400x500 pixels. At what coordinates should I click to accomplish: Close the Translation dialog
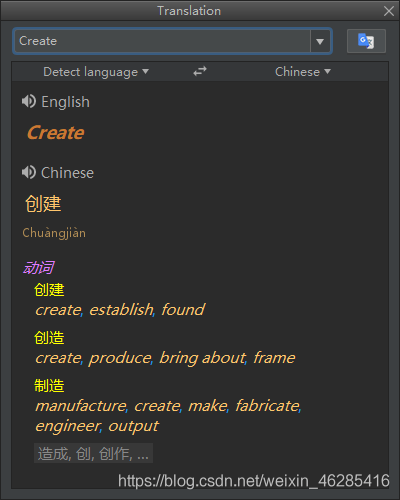point(389,11)
